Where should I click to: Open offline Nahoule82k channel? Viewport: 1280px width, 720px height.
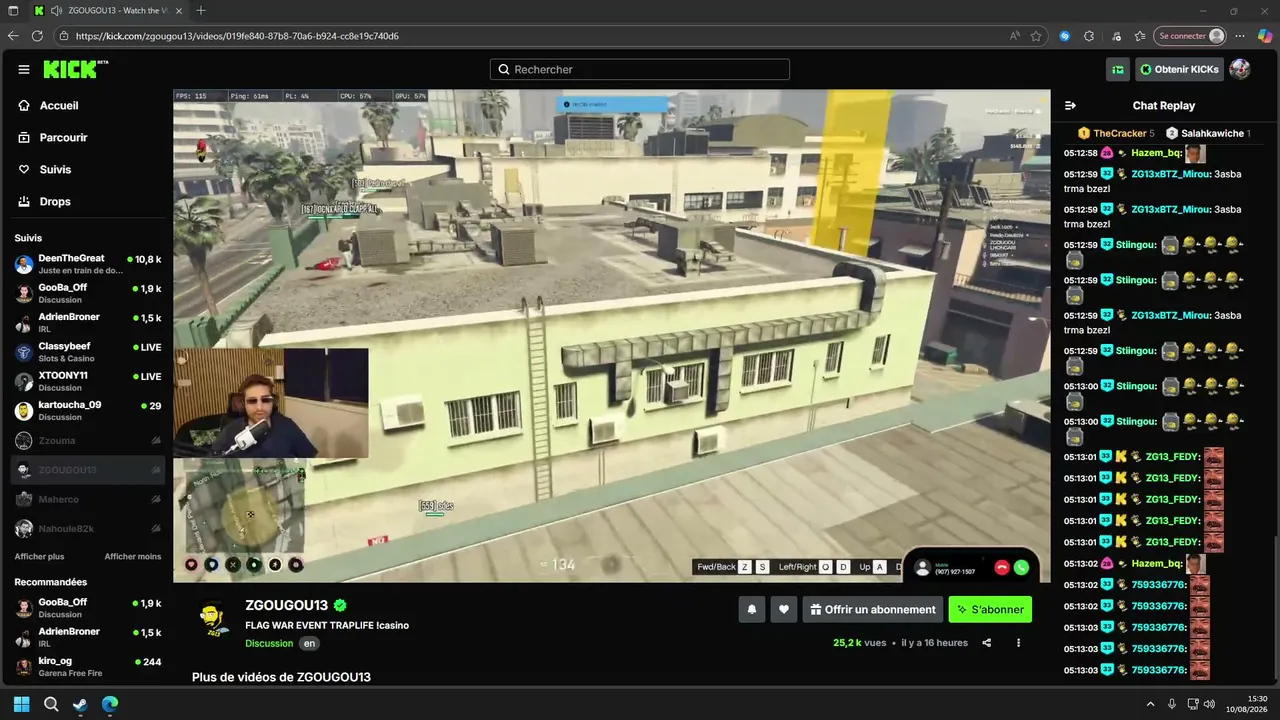click(x=87, y=528)
